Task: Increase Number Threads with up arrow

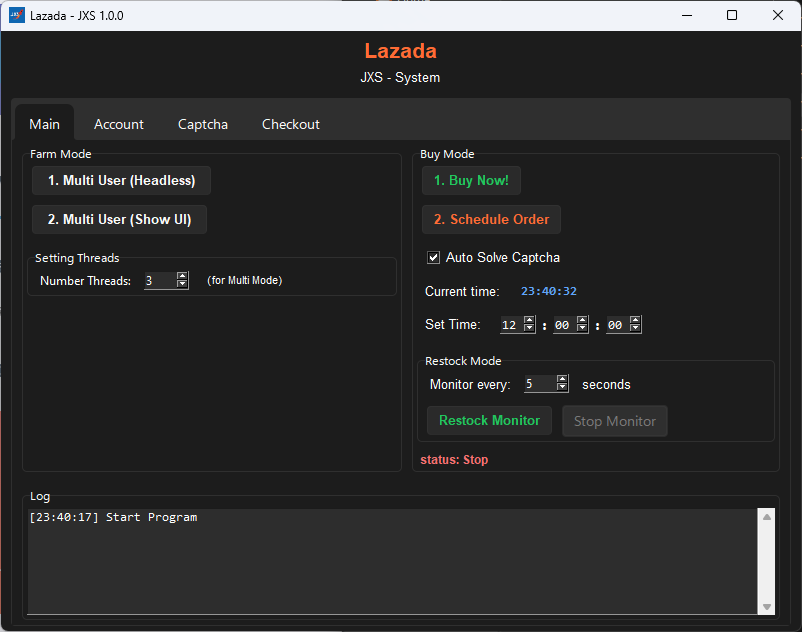Action: (182, 277)
